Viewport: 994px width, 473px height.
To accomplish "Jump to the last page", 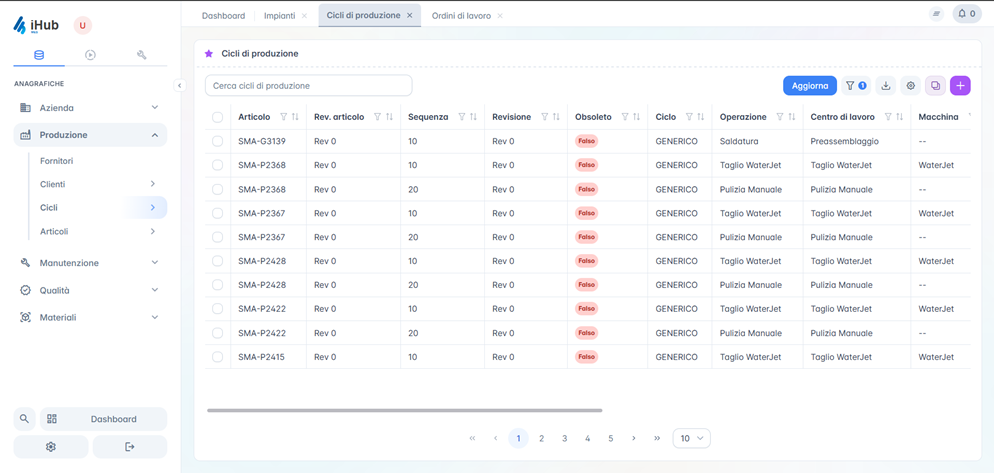I will click(x=657, y=438).
